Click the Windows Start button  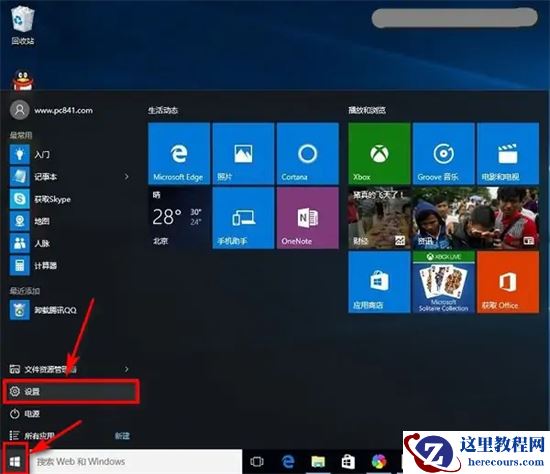pos(15,461)
